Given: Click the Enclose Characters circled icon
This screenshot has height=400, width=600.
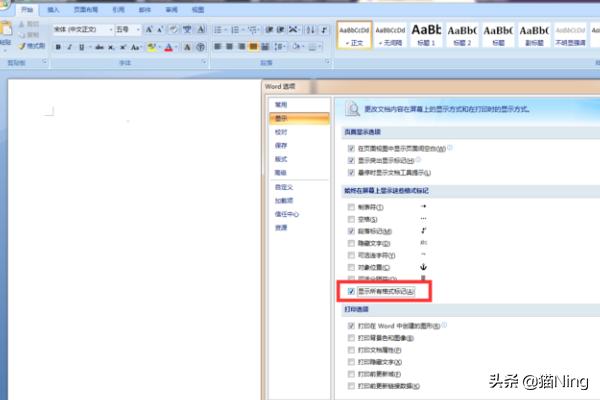Looking at the screenshot, I should 201,47.
